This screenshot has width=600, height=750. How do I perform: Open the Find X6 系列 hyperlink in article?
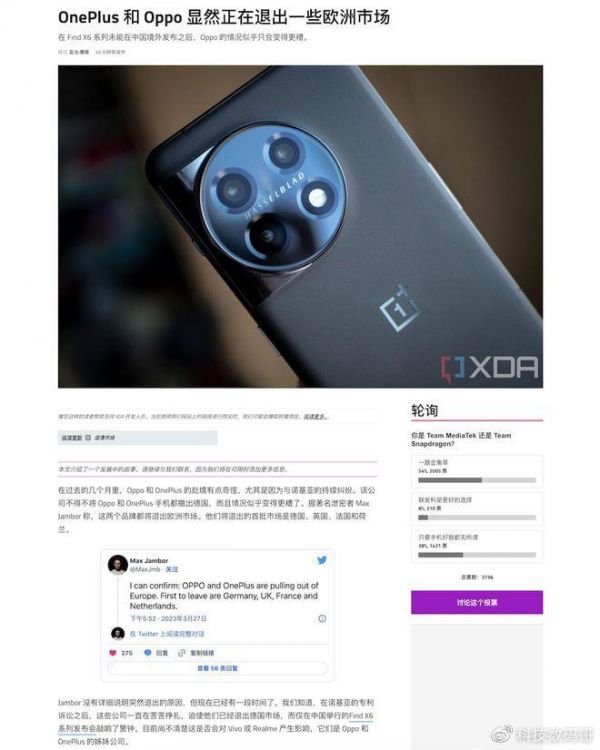click(361, 716)
